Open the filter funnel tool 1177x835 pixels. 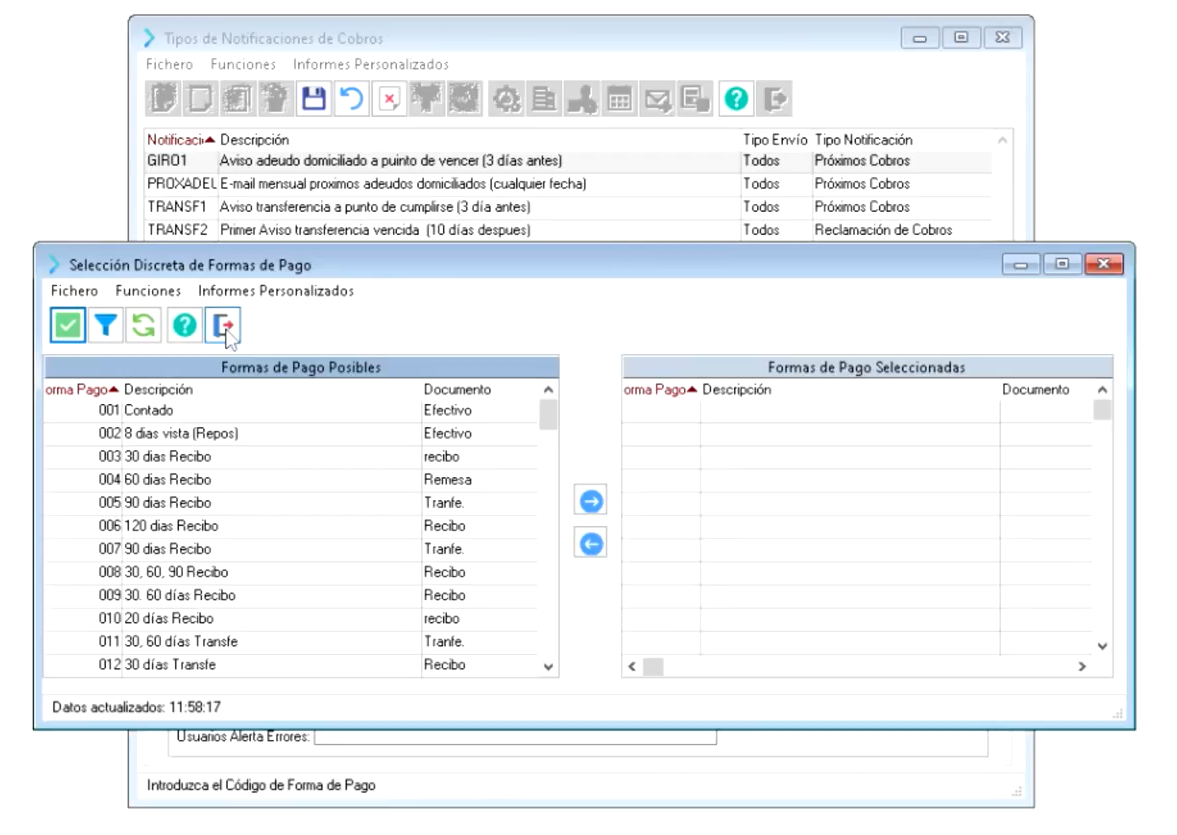click(x=106, y=324)
